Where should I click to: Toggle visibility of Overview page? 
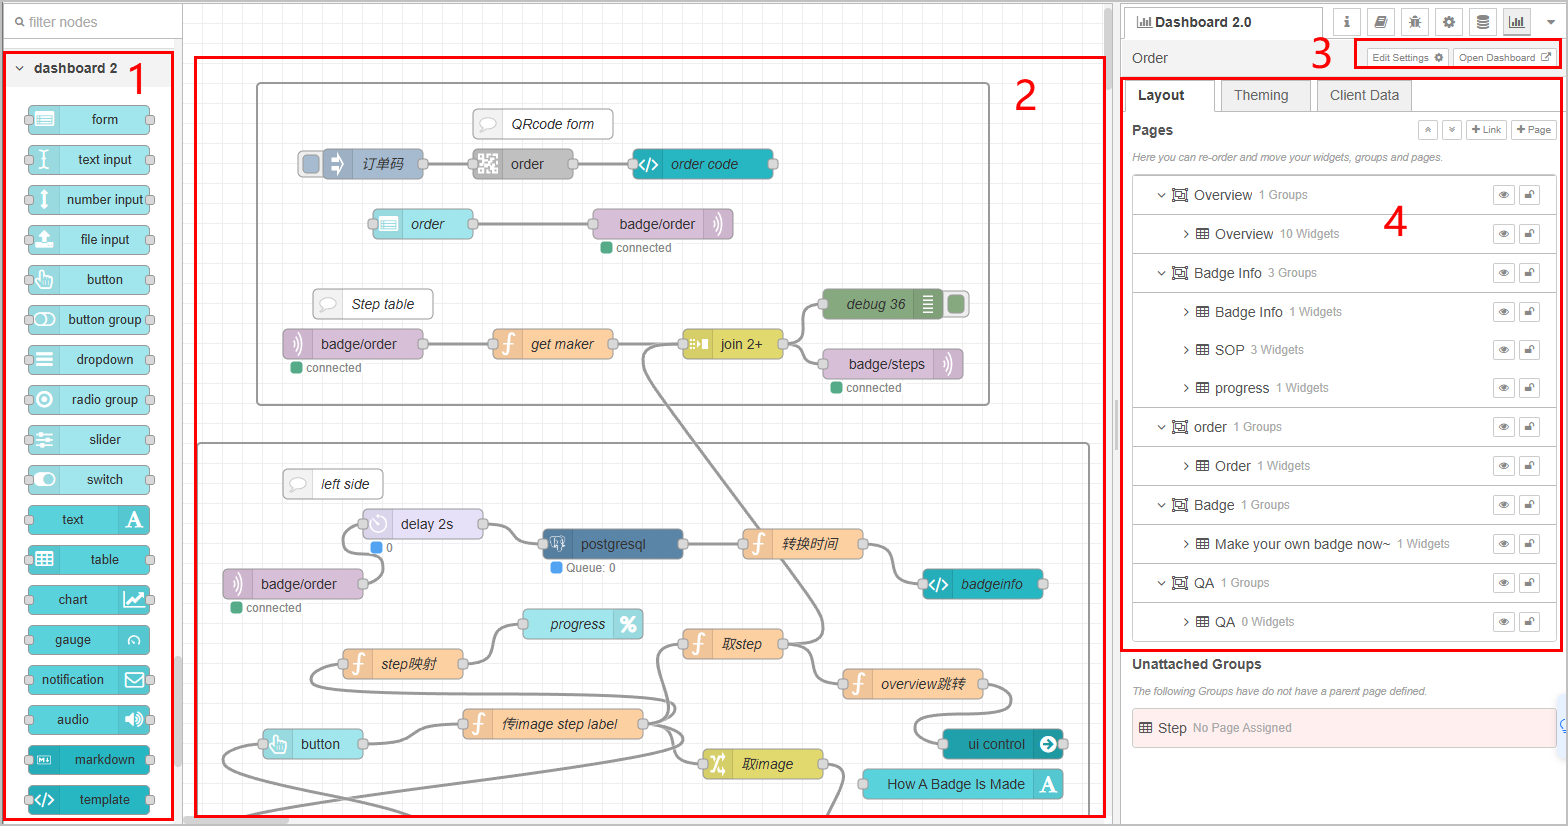tap(1503, 195)
